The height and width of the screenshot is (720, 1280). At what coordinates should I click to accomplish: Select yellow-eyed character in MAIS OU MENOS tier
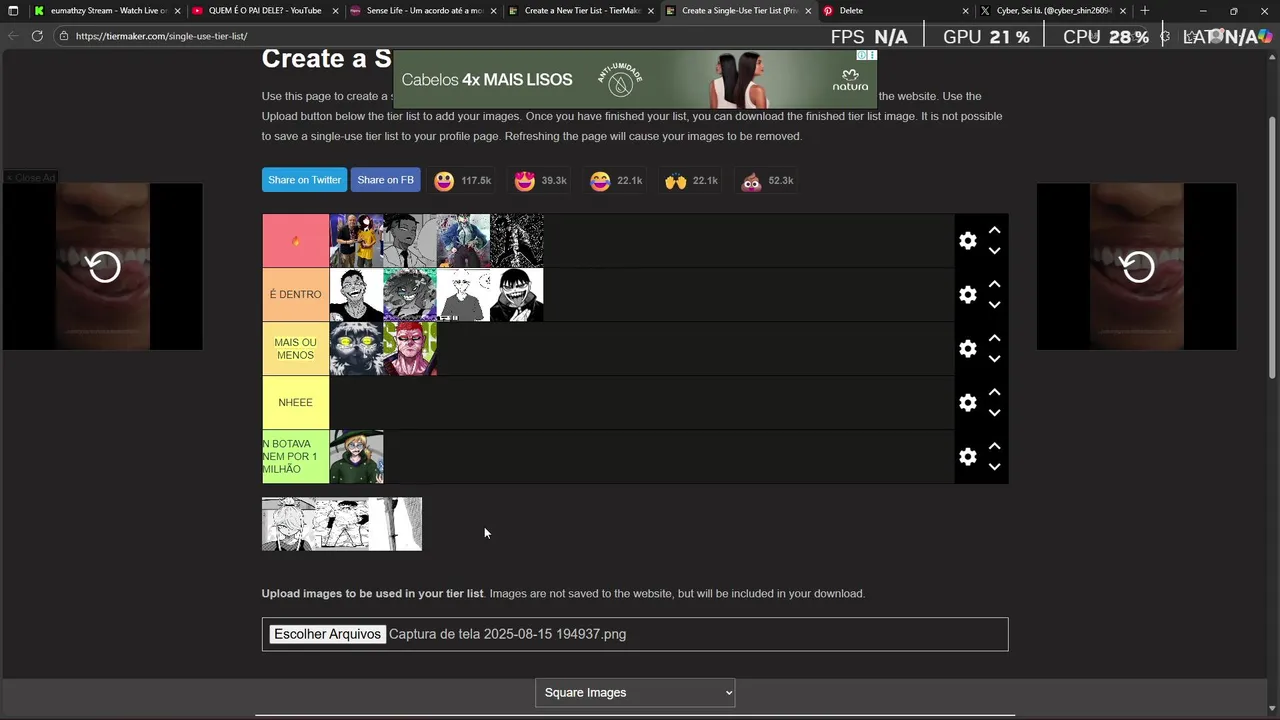pyautogui.click(x=356, y=349)
